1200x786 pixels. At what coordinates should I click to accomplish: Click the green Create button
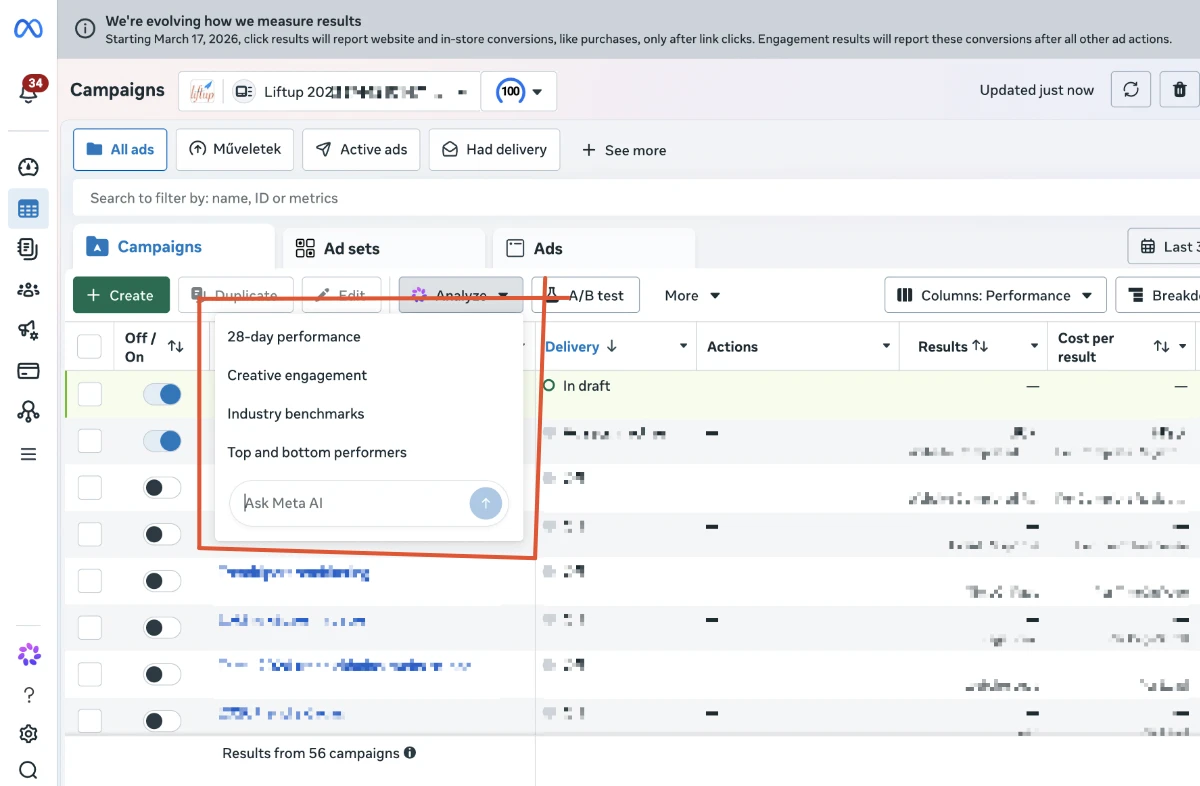(120, 295)
